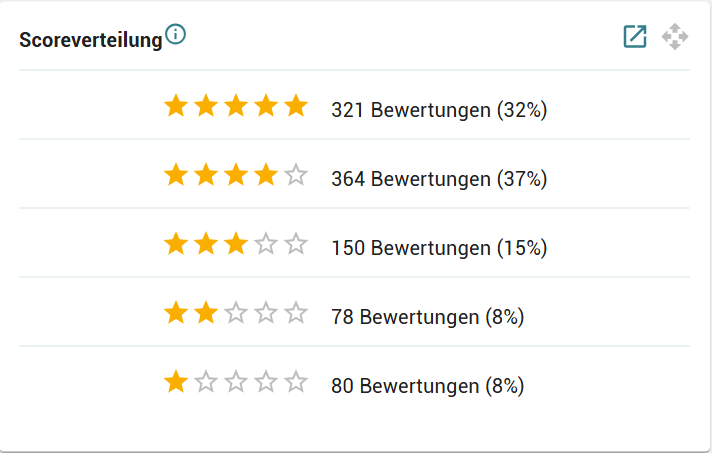
Task: Click the first filled star in two-star row
Action: (176, 313)
